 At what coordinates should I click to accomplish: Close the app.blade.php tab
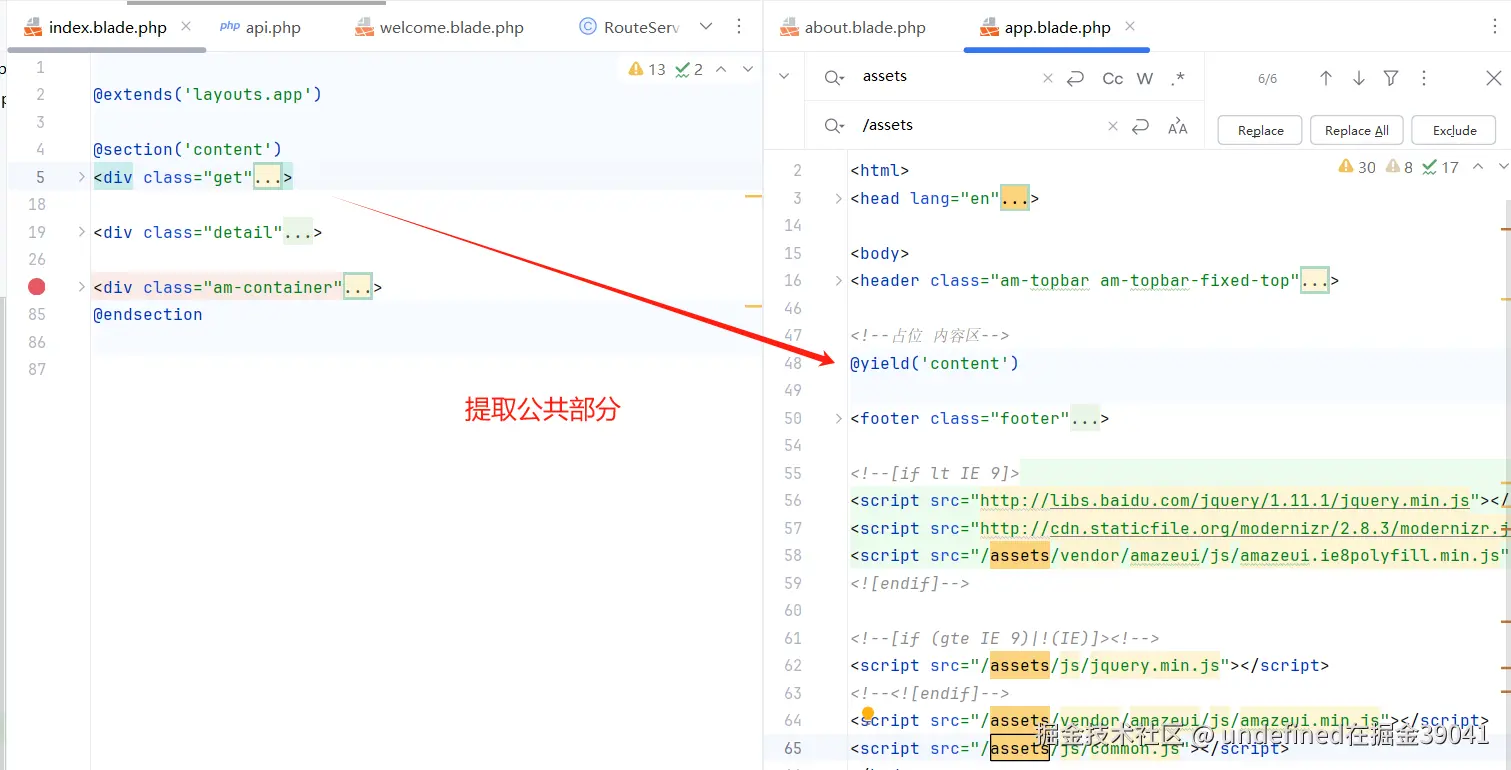pyautogui.click(x=1130, y=27)
